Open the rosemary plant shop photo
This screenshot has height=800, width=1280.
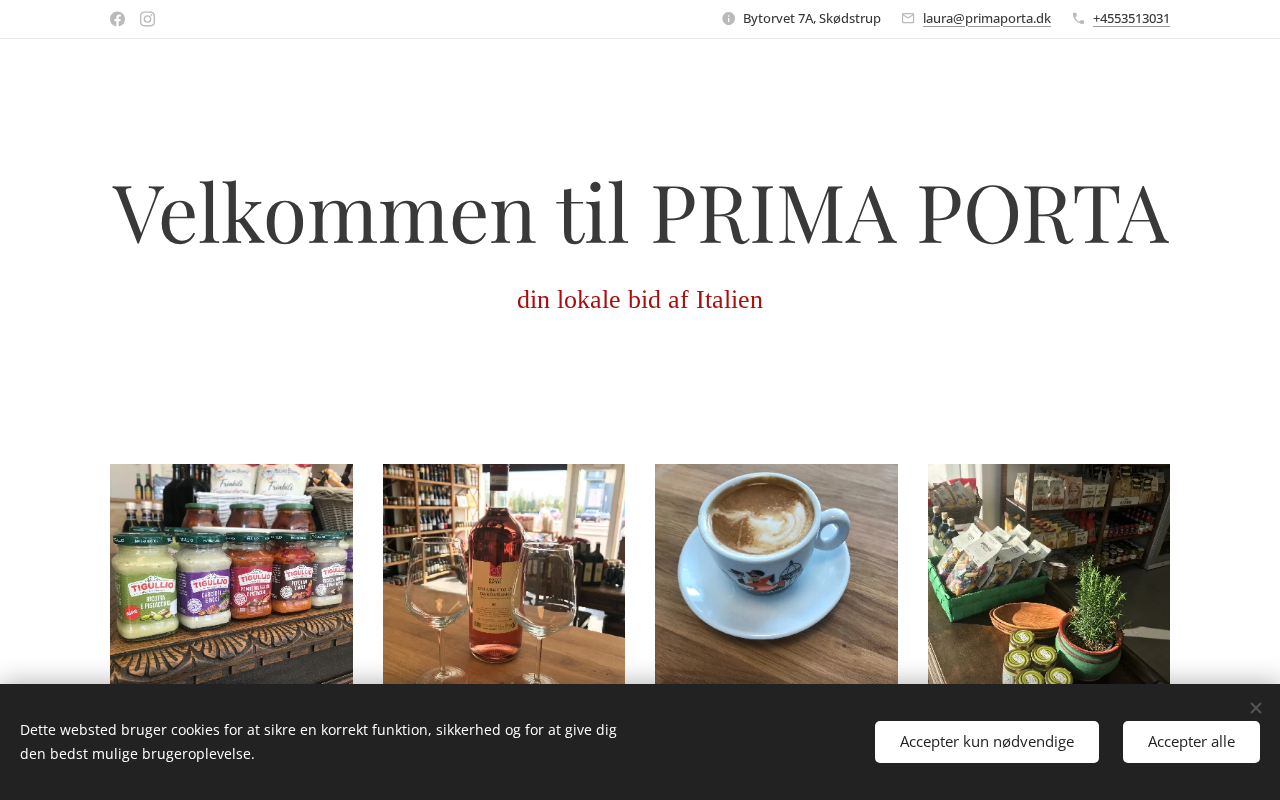[1049, 574]
